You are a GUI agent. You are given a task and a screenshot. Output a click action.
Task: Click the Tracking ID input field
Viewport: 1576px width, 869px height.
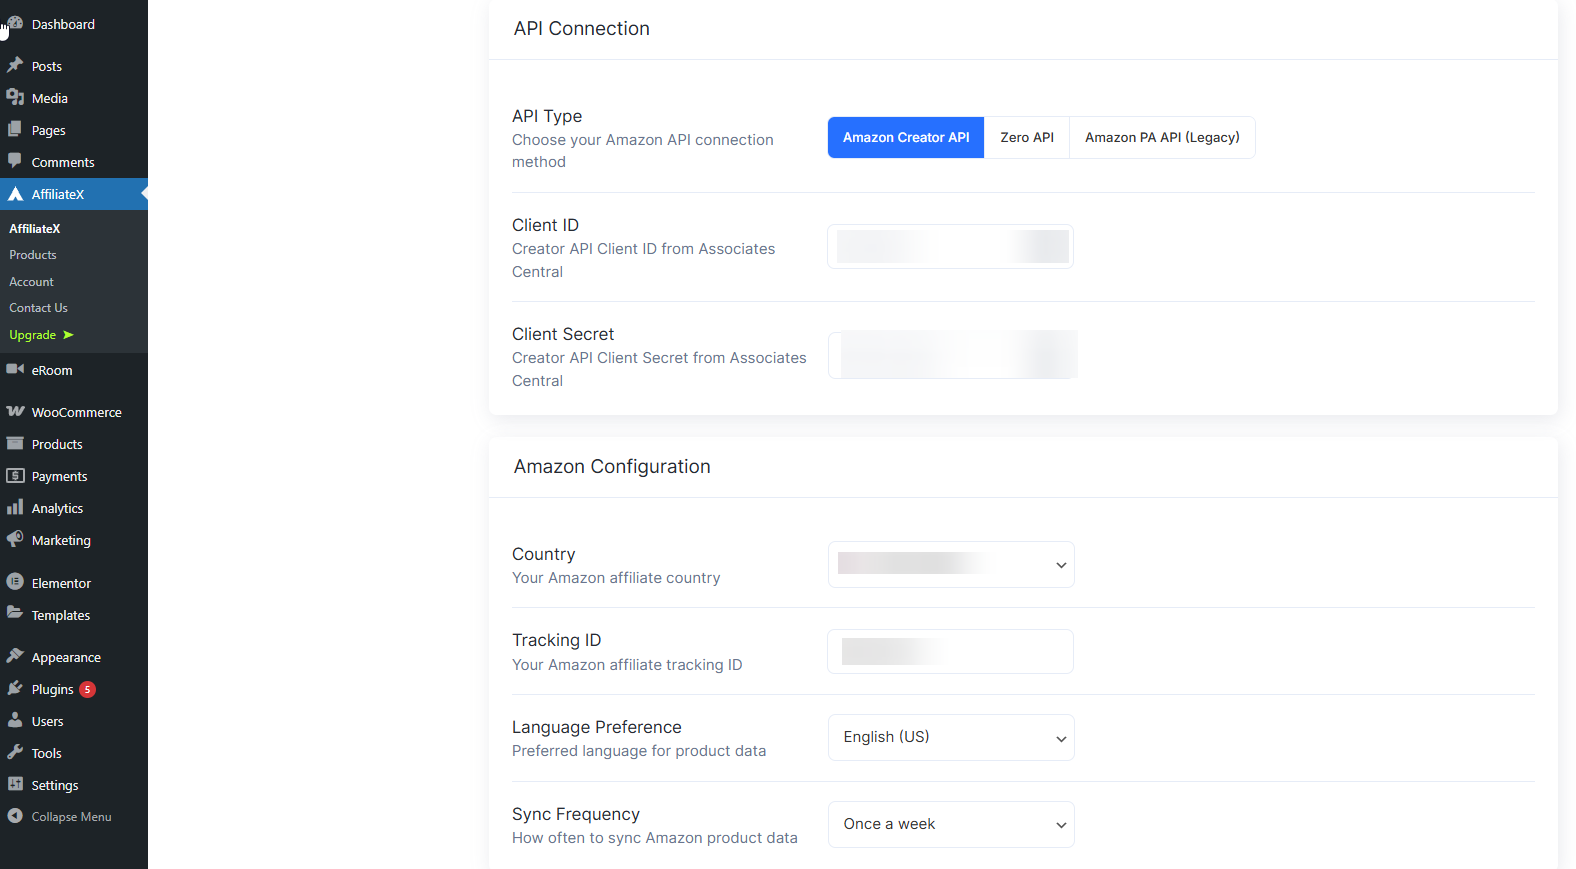click(x=950, y=652)
